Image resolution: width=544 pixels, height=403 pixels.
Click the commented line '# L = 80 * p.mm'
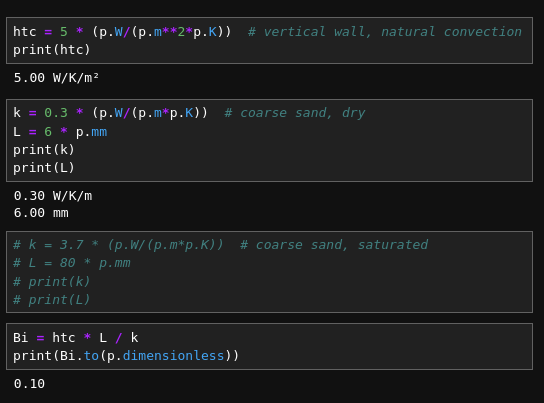[72, 263]
